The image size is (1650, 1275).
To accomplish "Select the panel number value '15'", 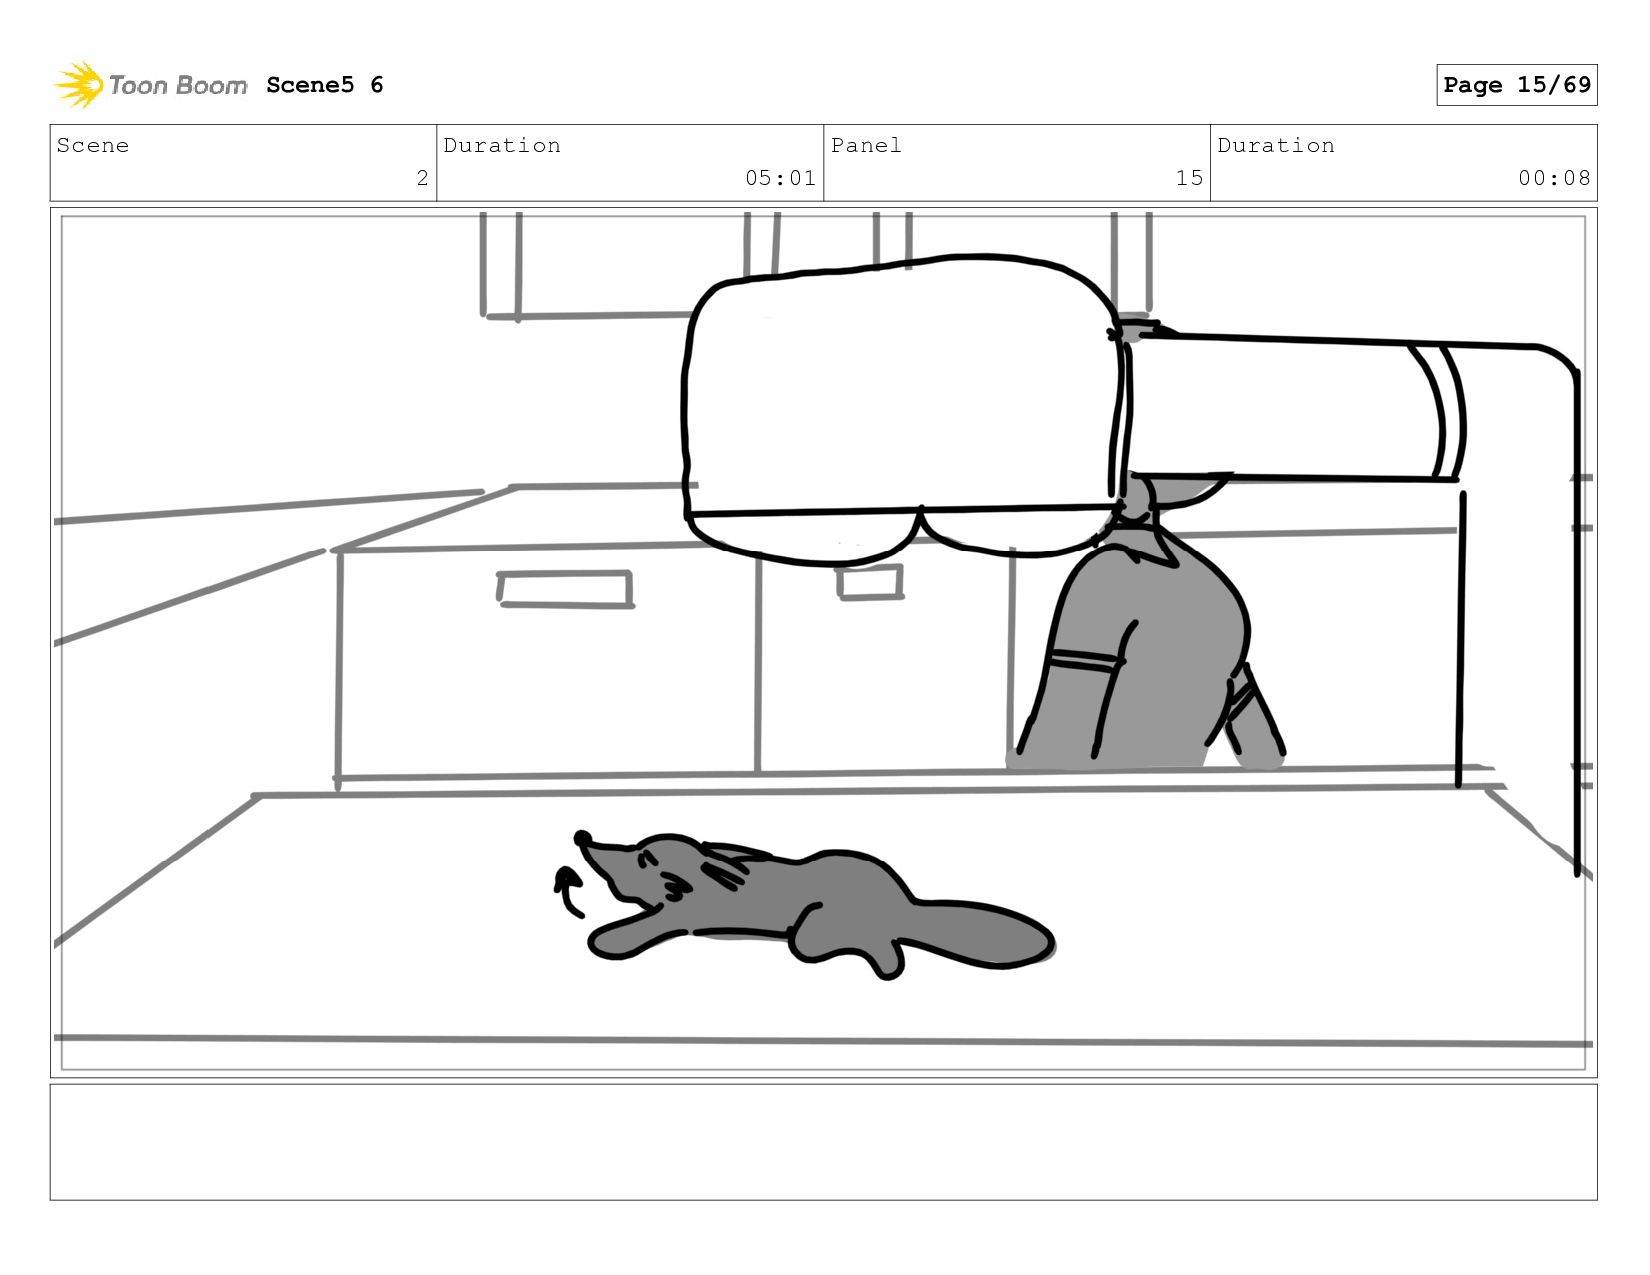I will 1189,178.
